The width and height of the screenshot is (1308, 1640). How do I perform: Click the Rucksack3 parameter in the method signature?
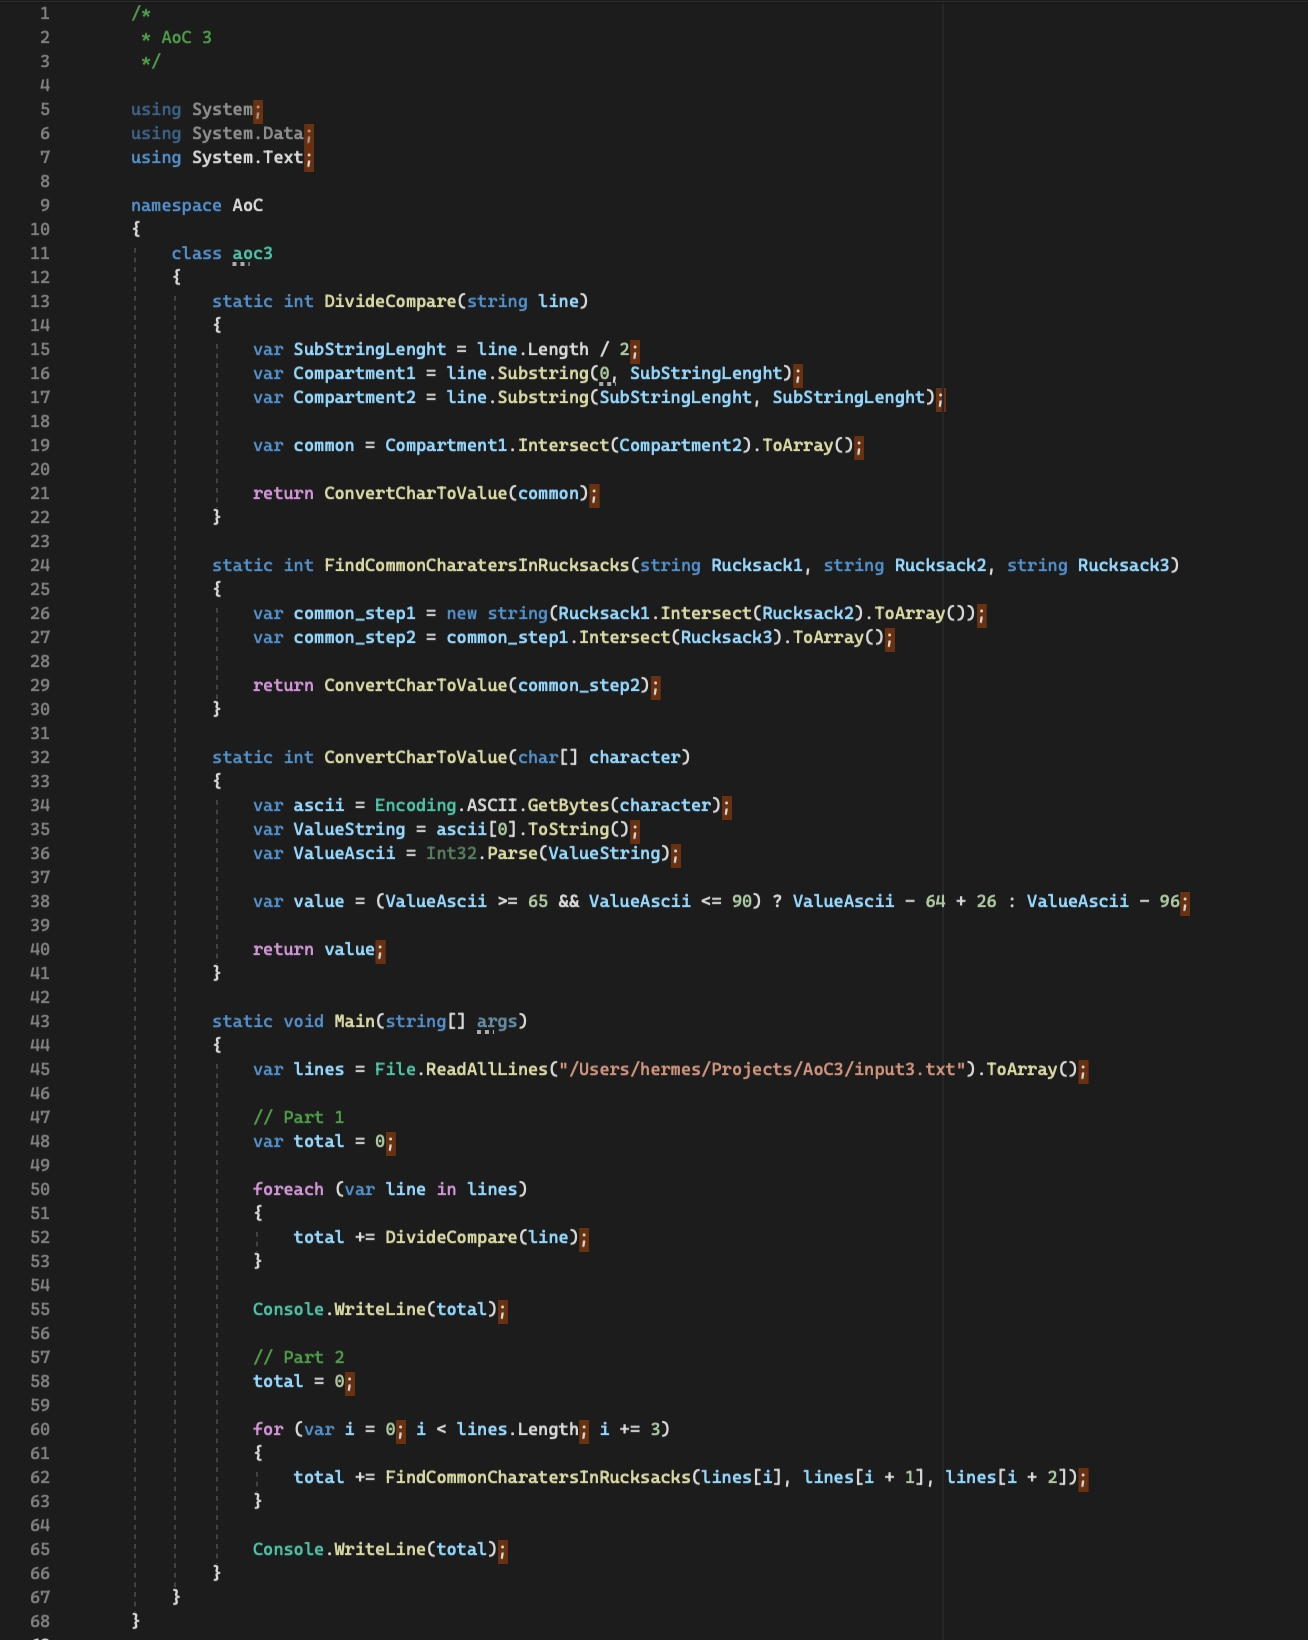[1123, 565]
